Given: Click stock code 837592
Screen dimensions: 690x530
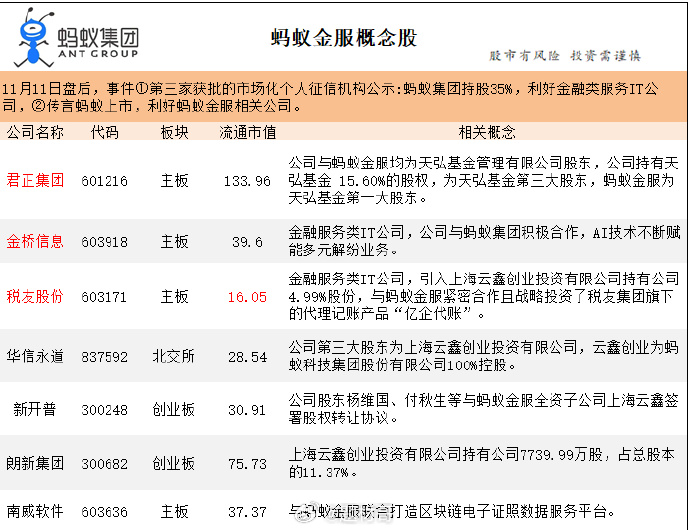Looking at the screenshot, I should click(x=105, y=357).
